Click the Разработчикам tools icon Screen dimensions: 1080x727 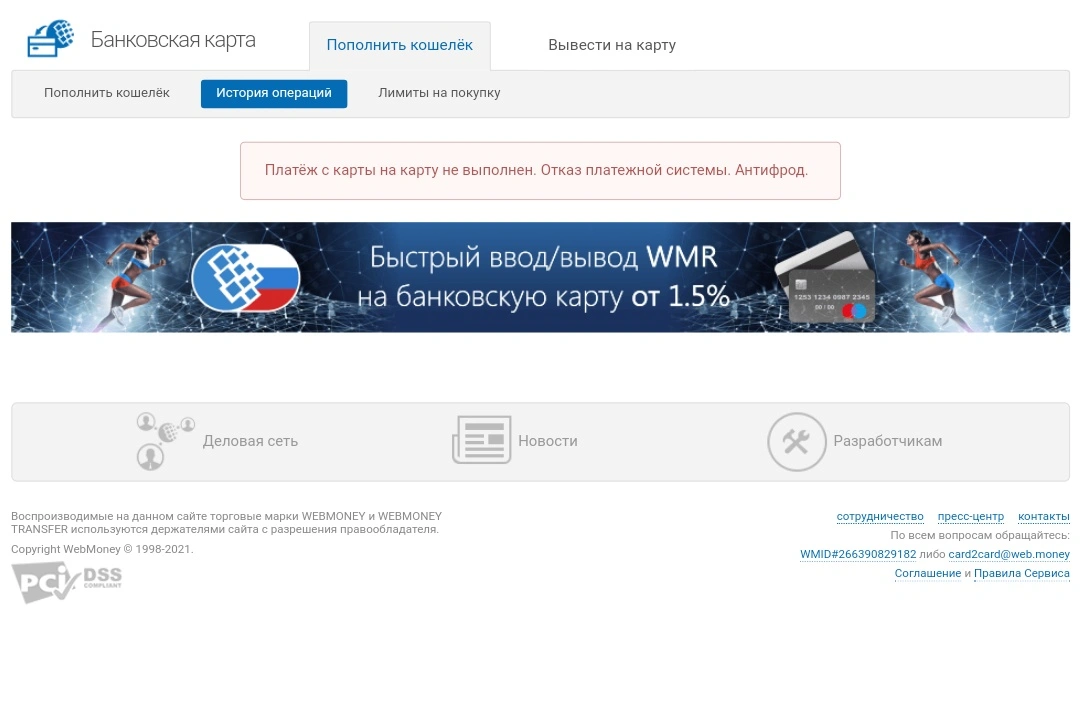click(797, 442)
